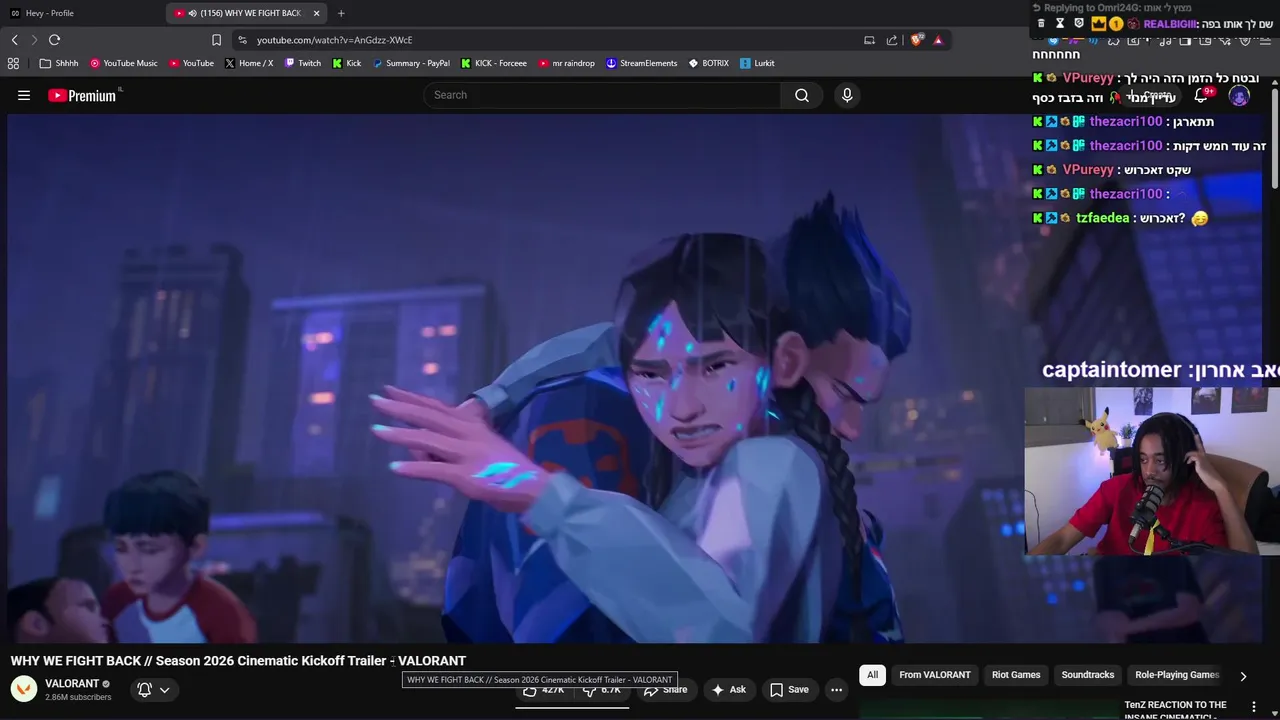Open the apps grid icon in bookmarks bar

13,63
